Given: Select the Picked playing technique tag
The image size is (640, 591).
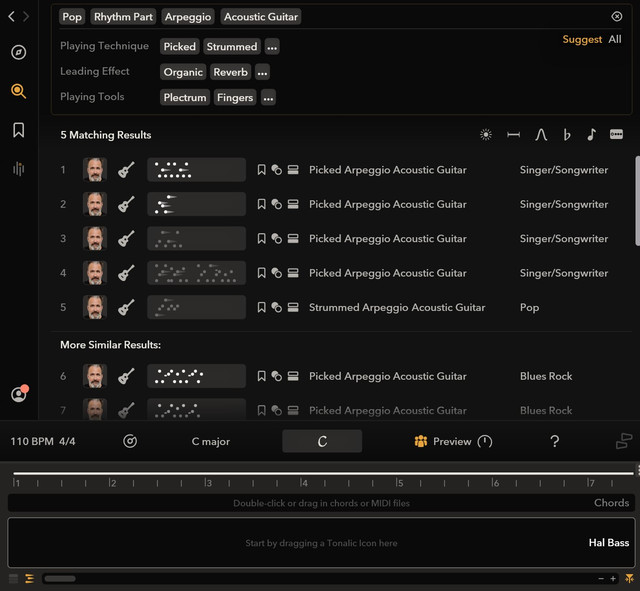Looking at the screenshot, I should 180,47.
